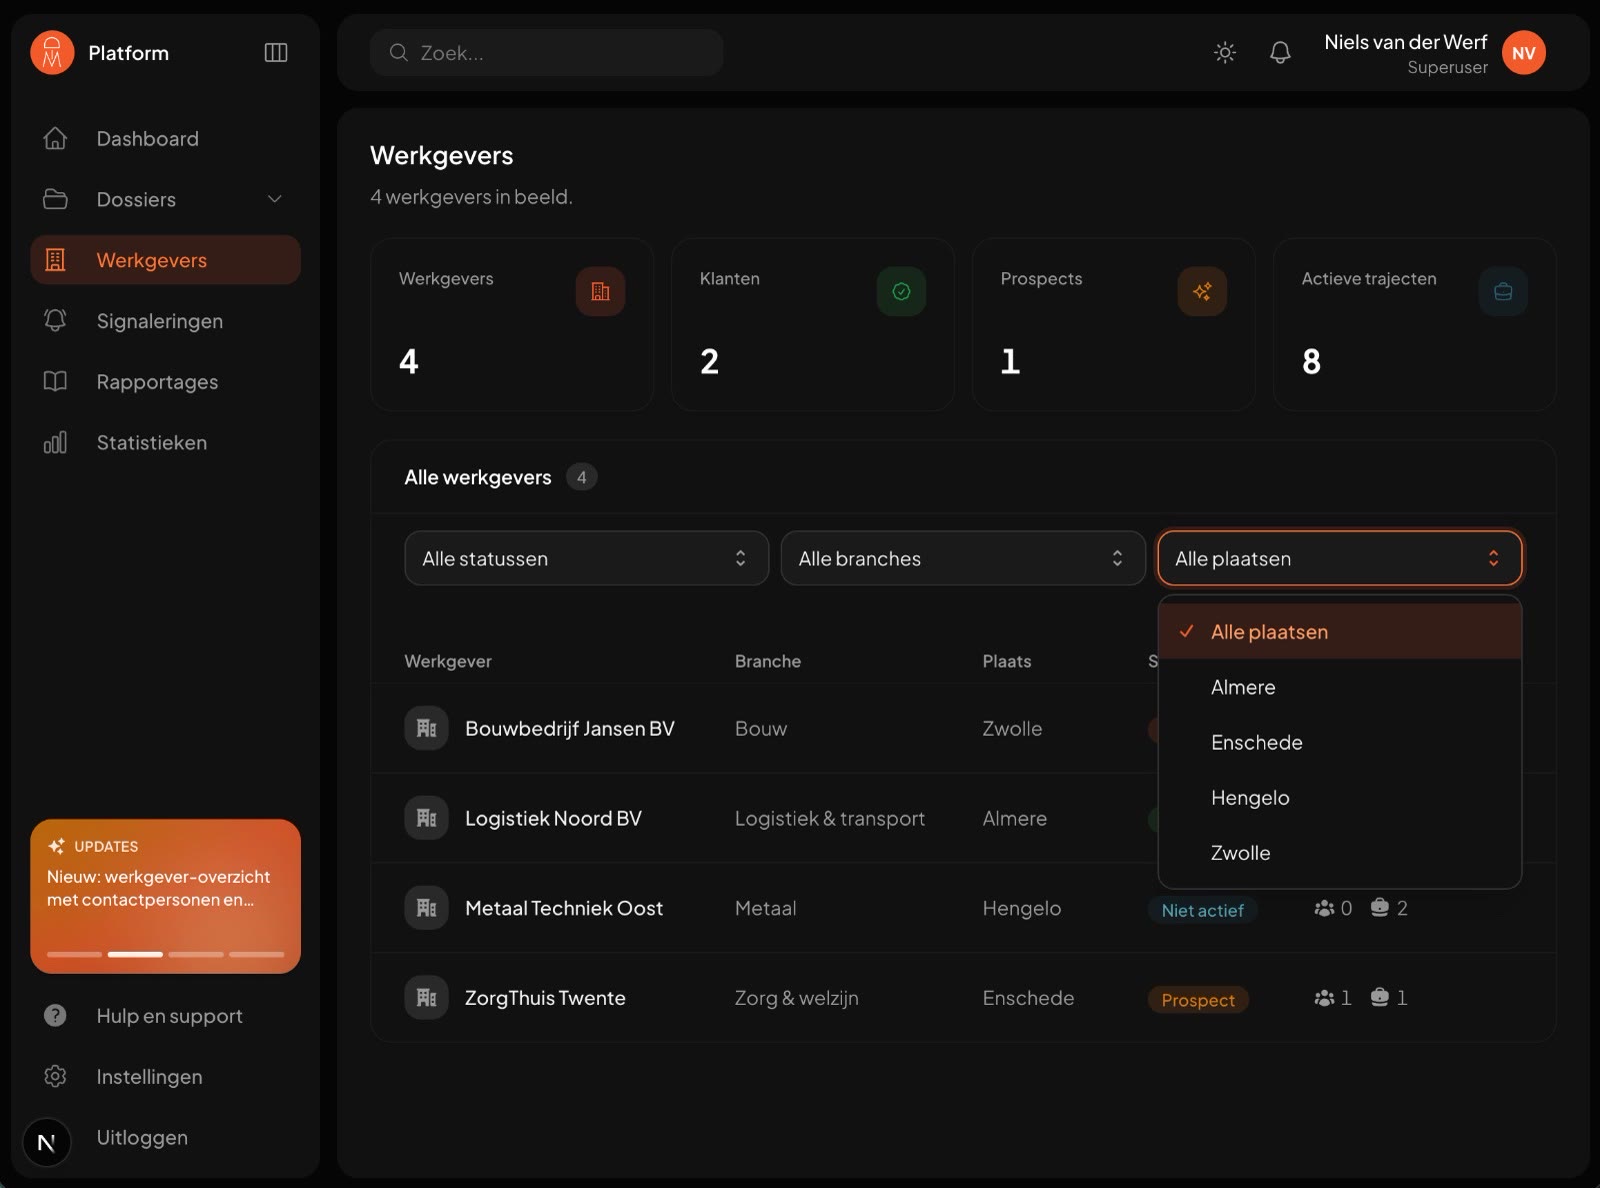The width and height of the screenshot is (1600, 1188).
Task: Click the Signaleringen bell icon
Action: coord(56,321)
